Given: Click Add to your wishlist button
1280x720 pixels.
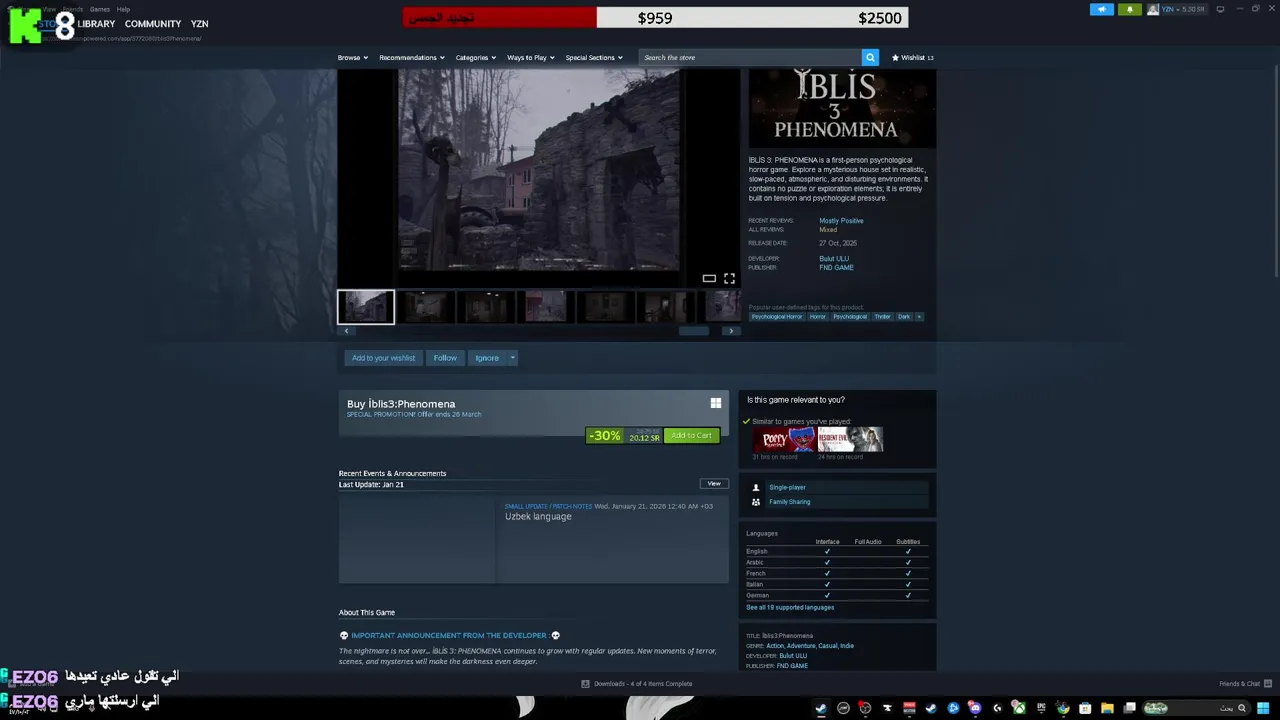Looking at the screenshot, I should click(383, 358).
